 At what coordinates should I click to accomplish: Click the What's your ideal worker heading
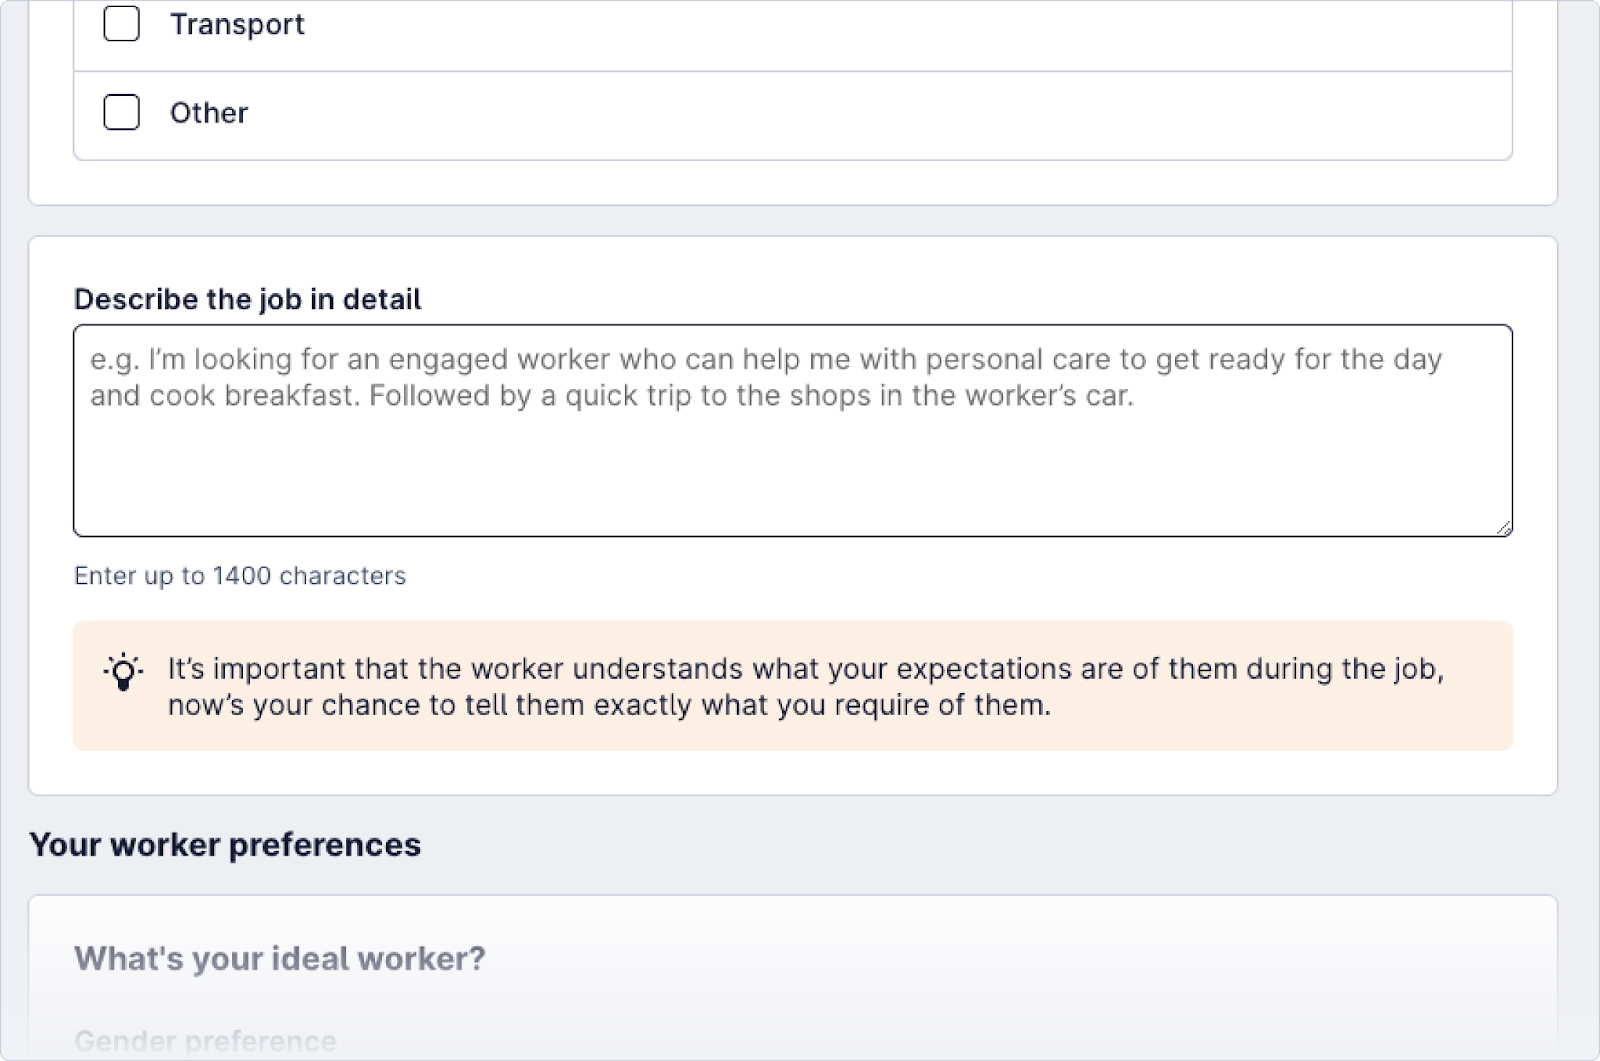pyautogui.click(x=278, y=957)
